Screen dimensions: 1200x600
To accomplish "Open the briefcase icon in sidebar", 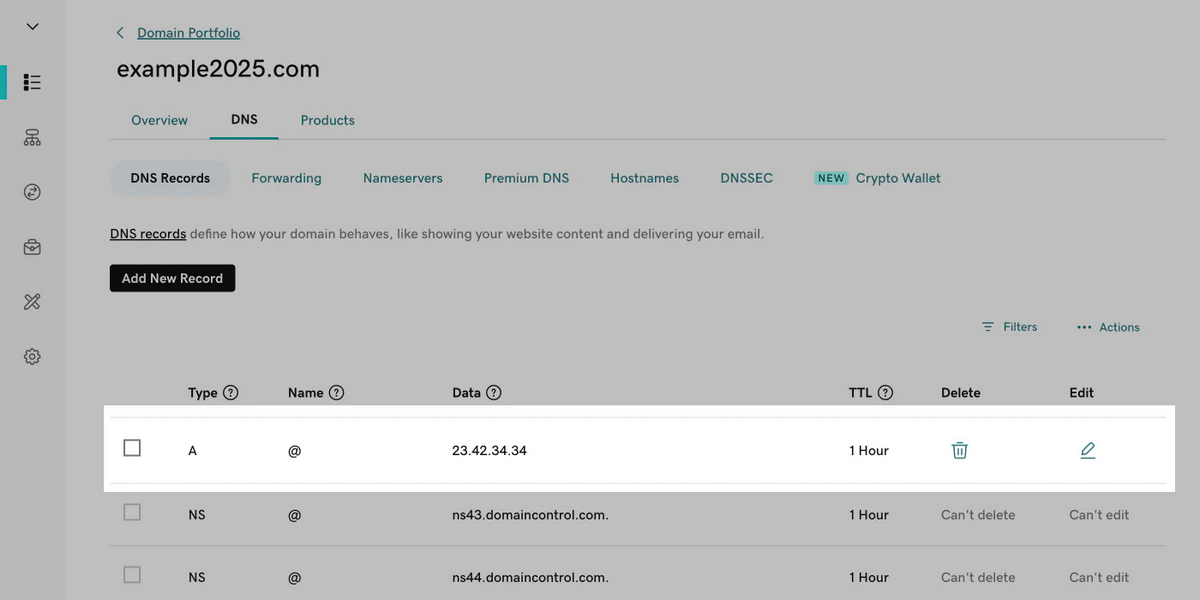I will pyautogui.click(x=32, y=247).
